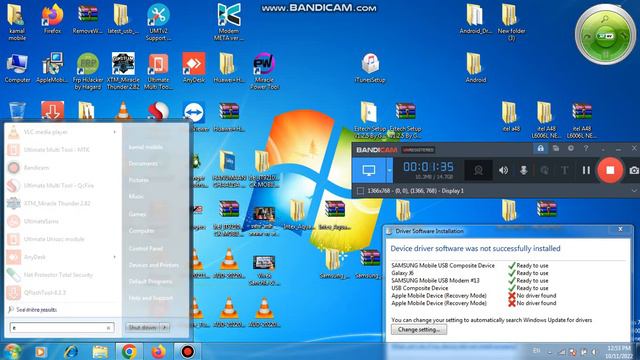Click the green circular desktop gadget
The width and height of the screenshot is (640, 360).
tap(605, 35)
